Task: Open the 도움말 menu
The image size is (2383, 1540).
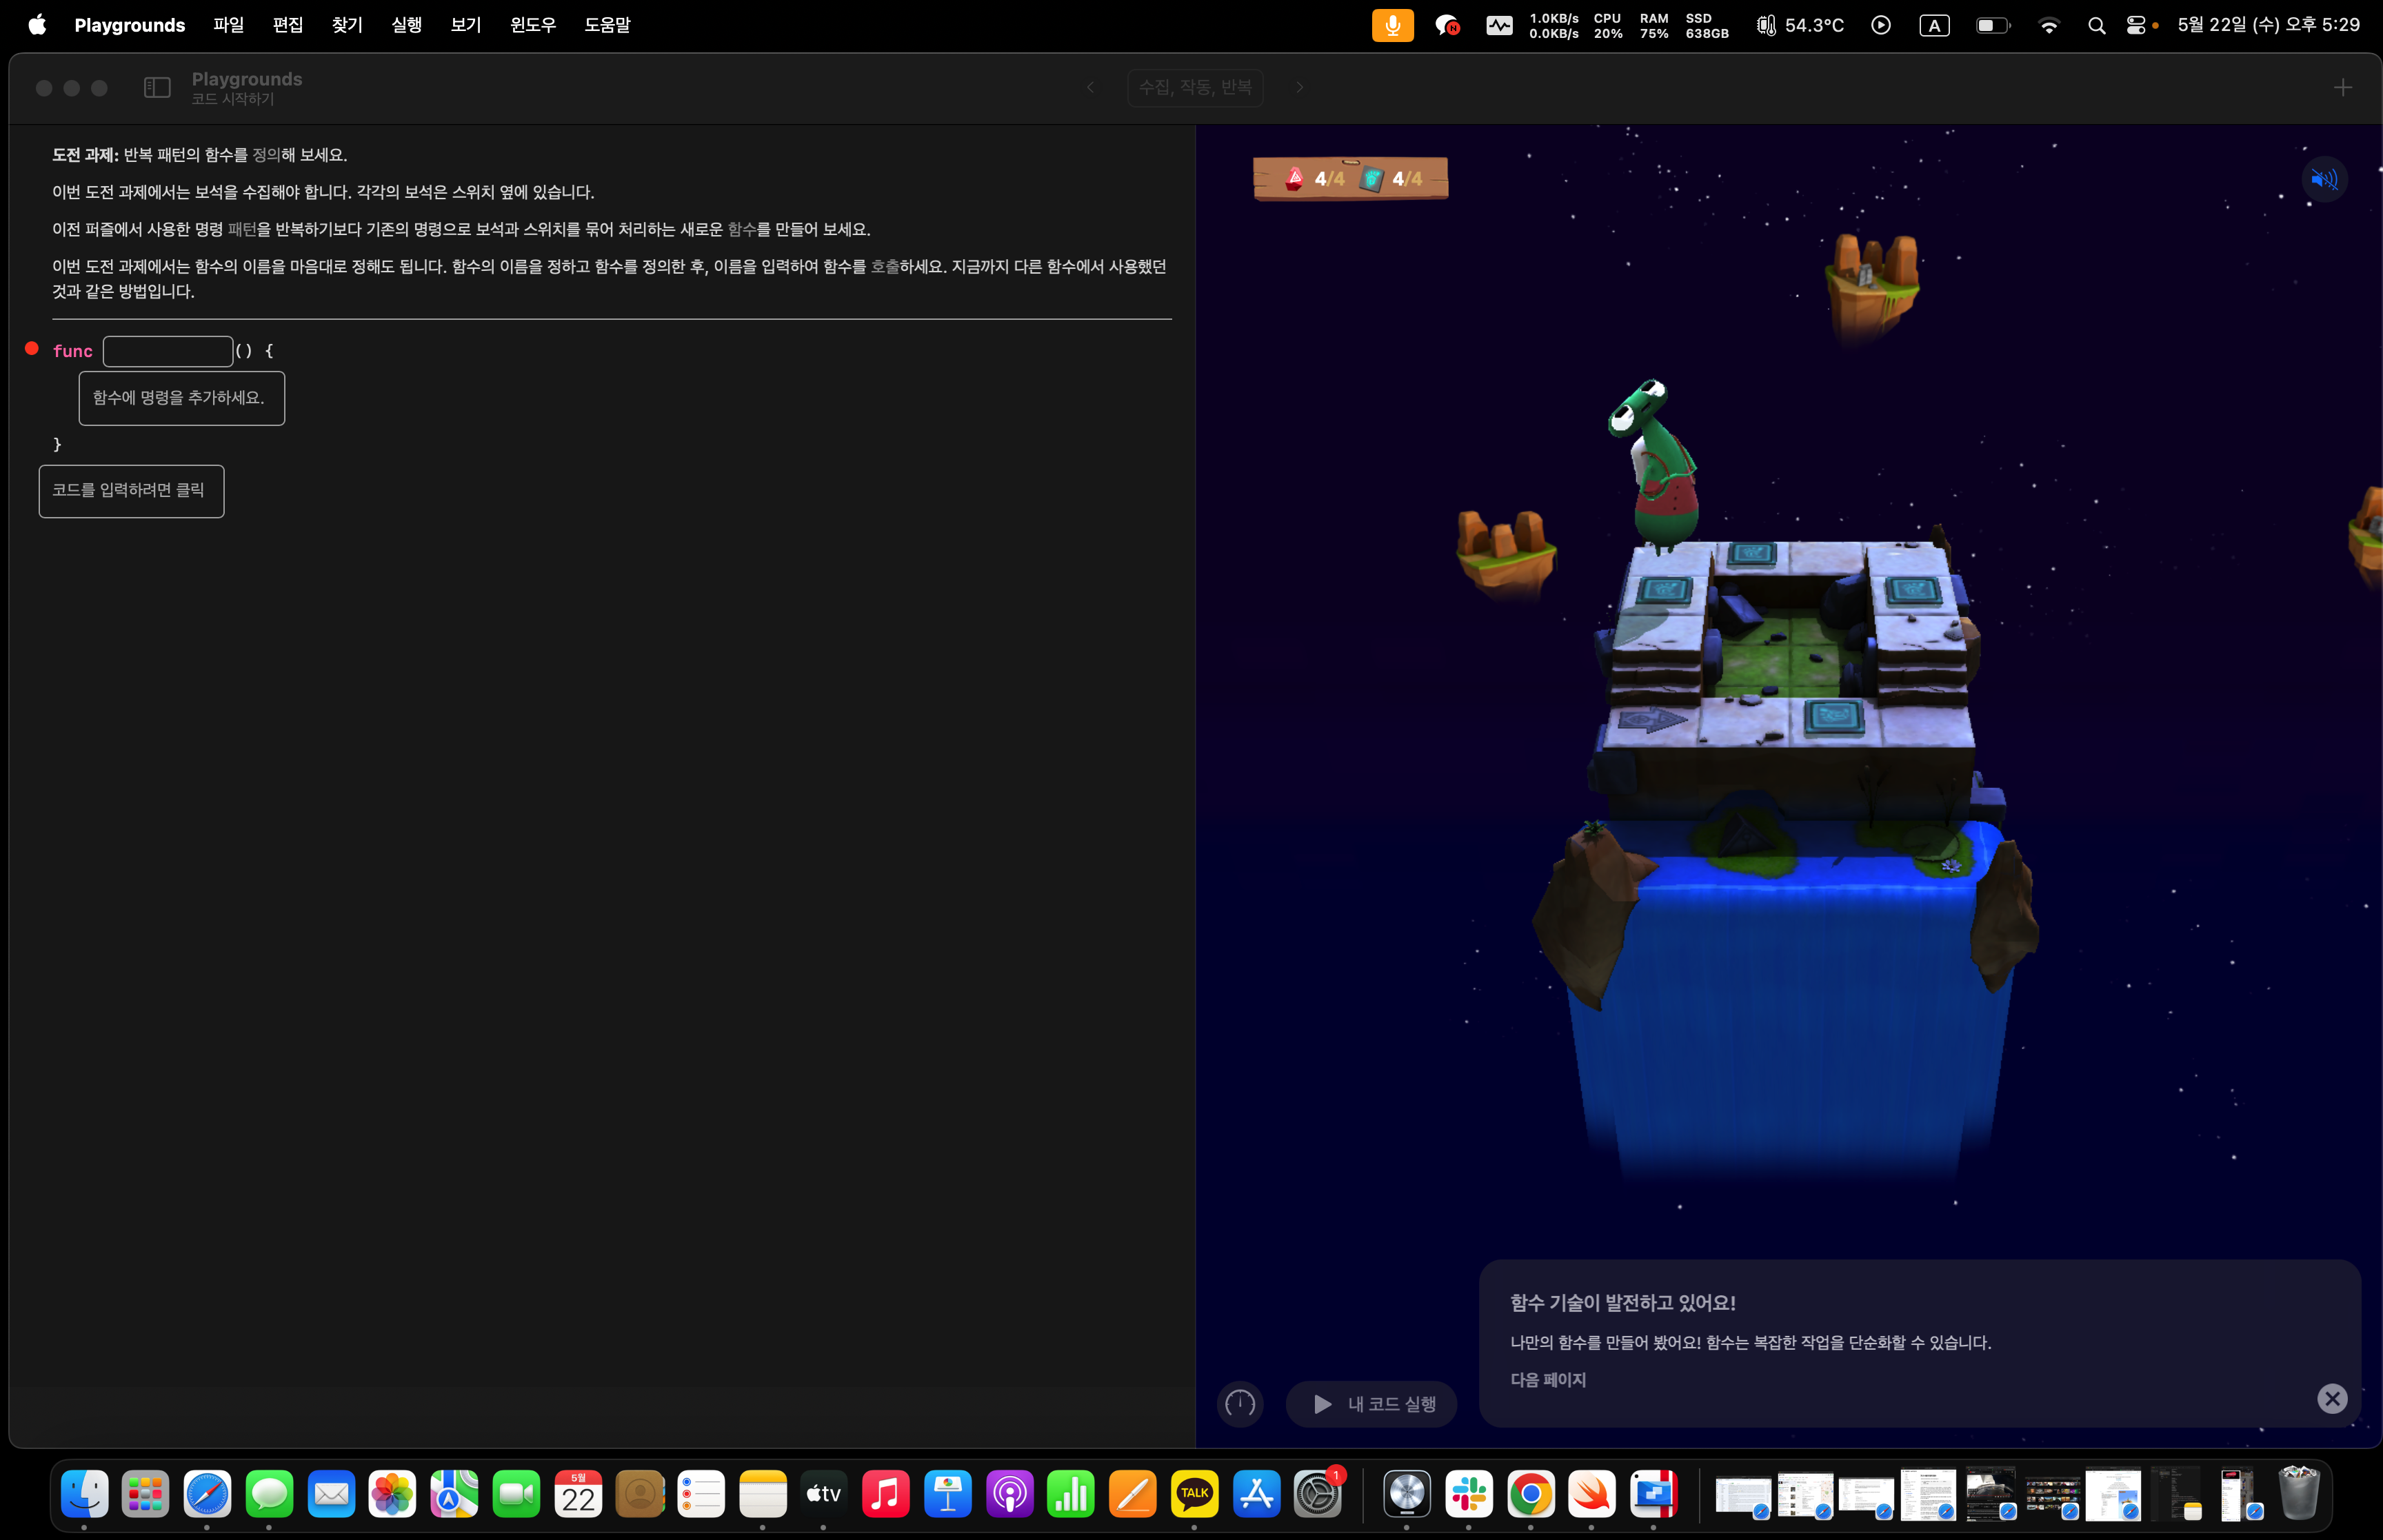Action: [607, 25]
